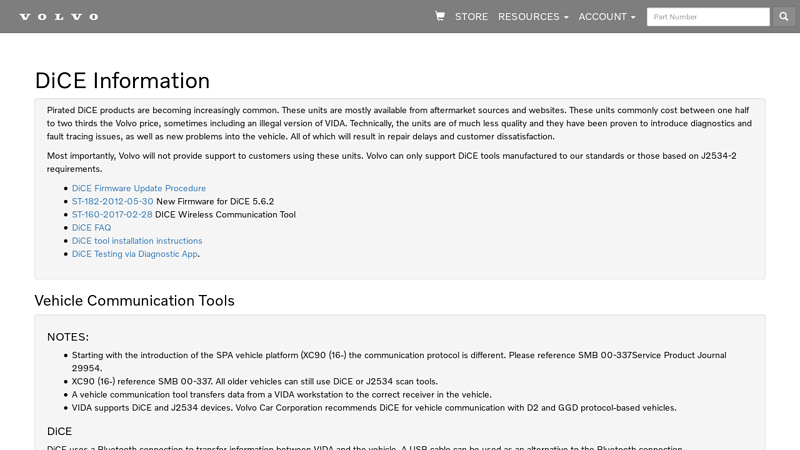Click the caret arrow beside RESOURCES
Viewport: 800px width, 450px height.
[x=566, y=18]
